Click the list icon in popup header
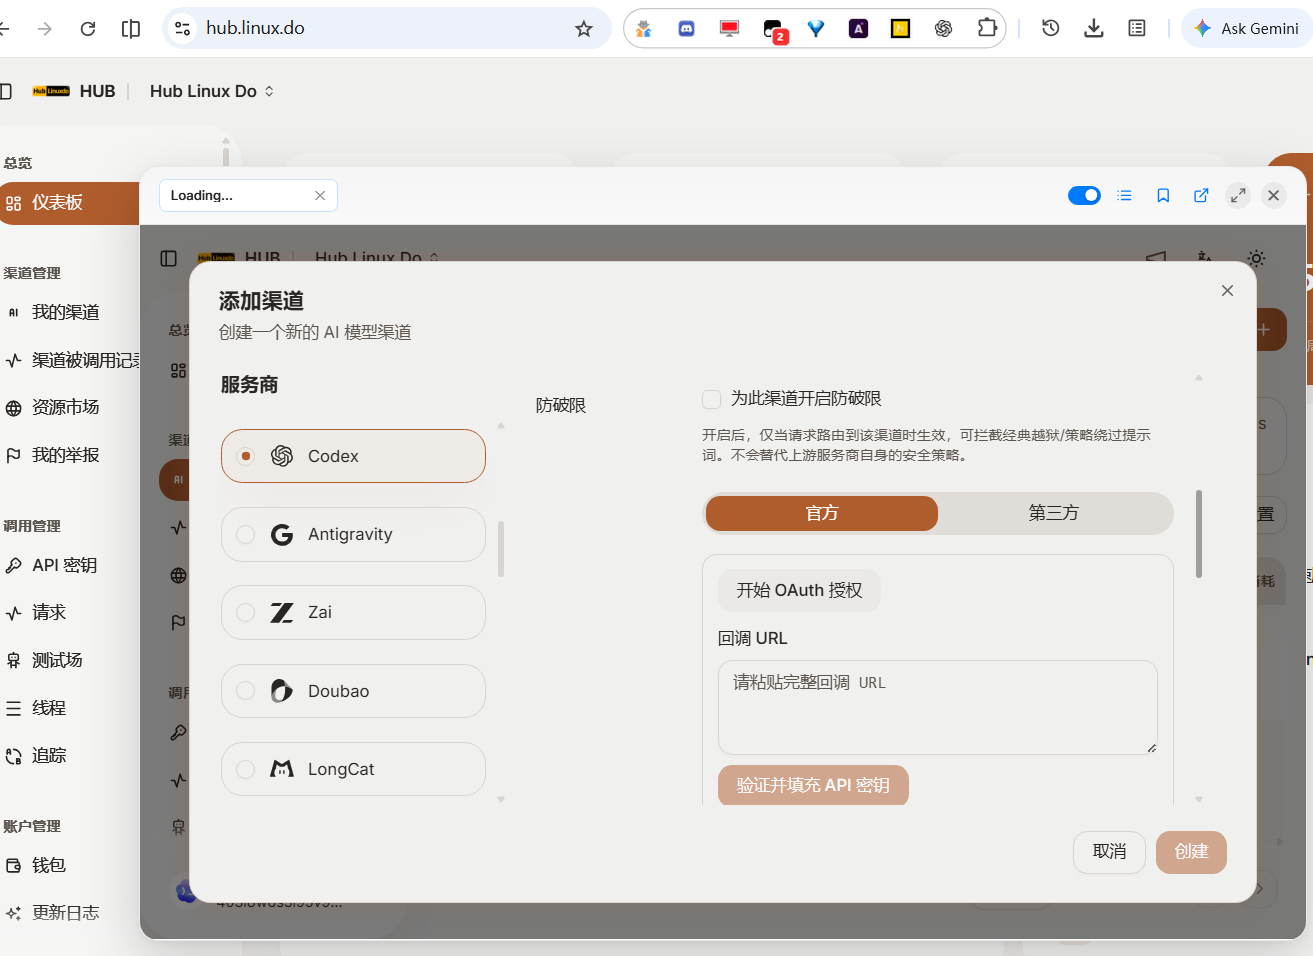The image size is (1313, 956). pyautogui.click(x=1125, y=195)
